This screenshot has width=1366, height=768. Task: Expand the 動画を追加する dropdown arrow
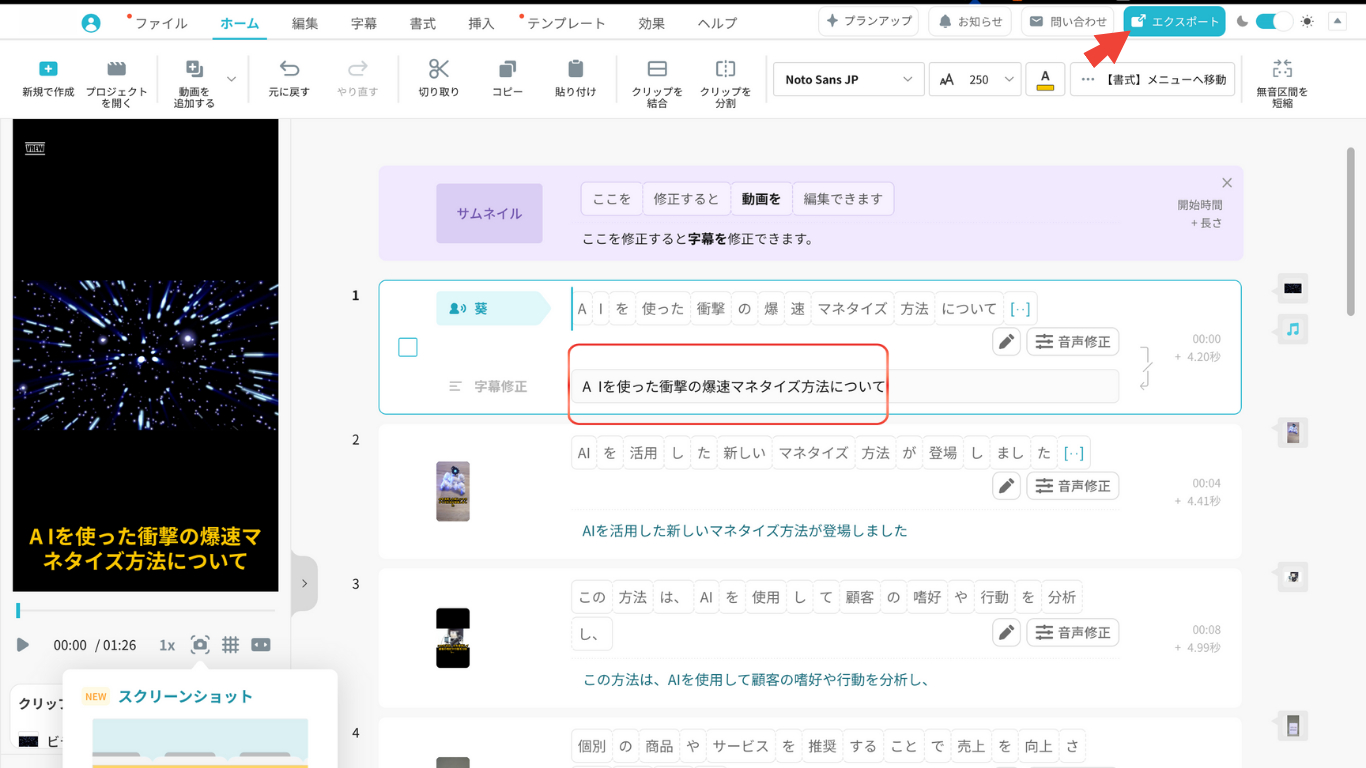(x=232, y=79)
